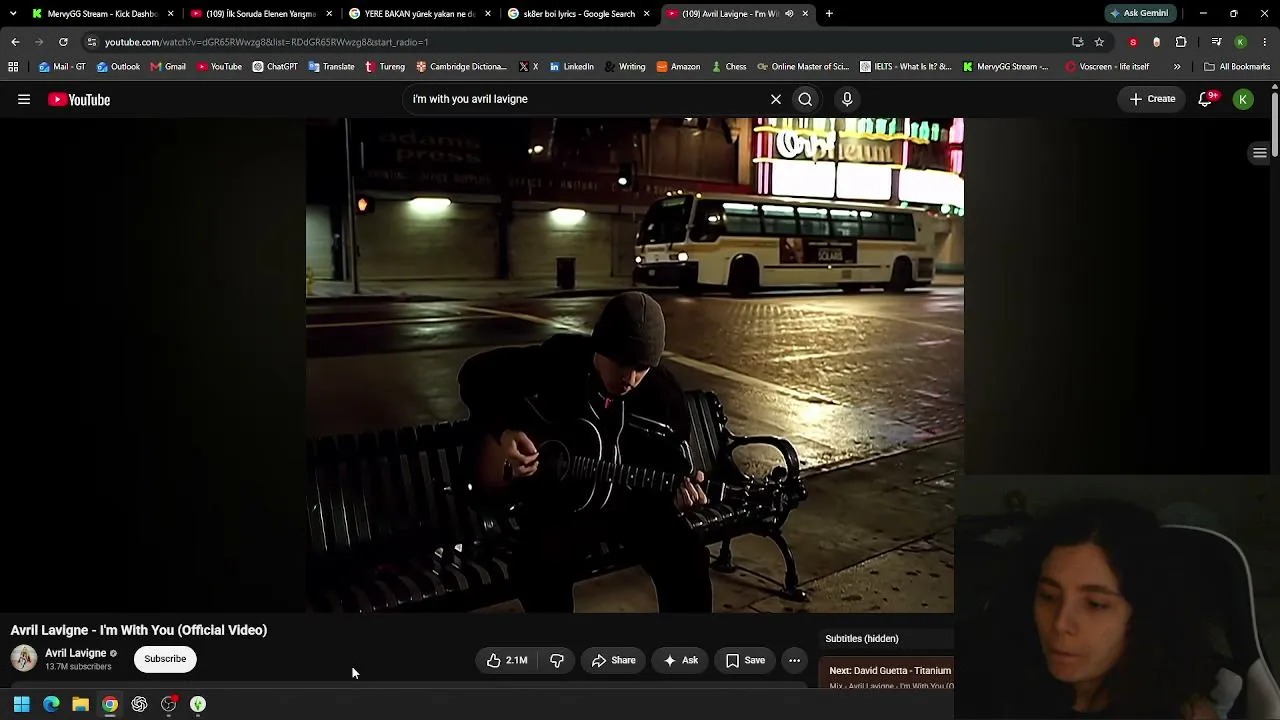Click the address bar URL
Screen dimensions: 1280x720
(x=267, y=42)
